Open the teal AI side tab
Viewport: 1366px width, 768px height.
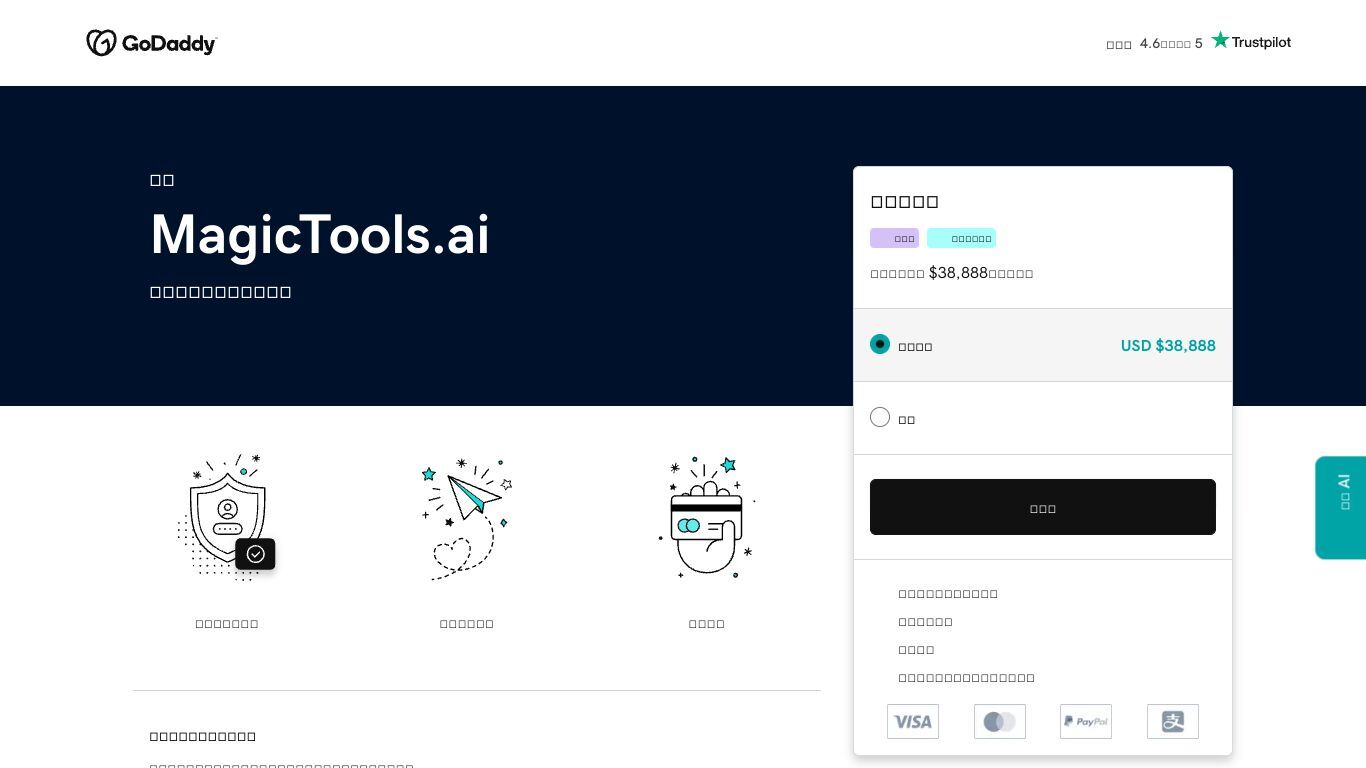[x=1341, y=507]
